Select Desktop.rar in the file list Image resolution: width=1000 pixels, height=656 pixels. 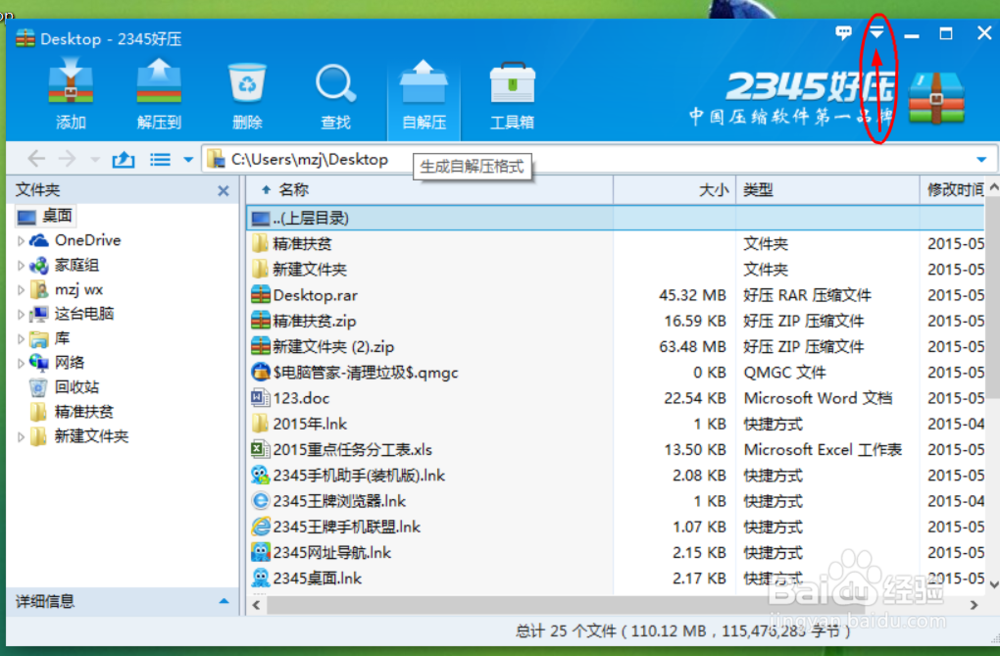point(615,295)
